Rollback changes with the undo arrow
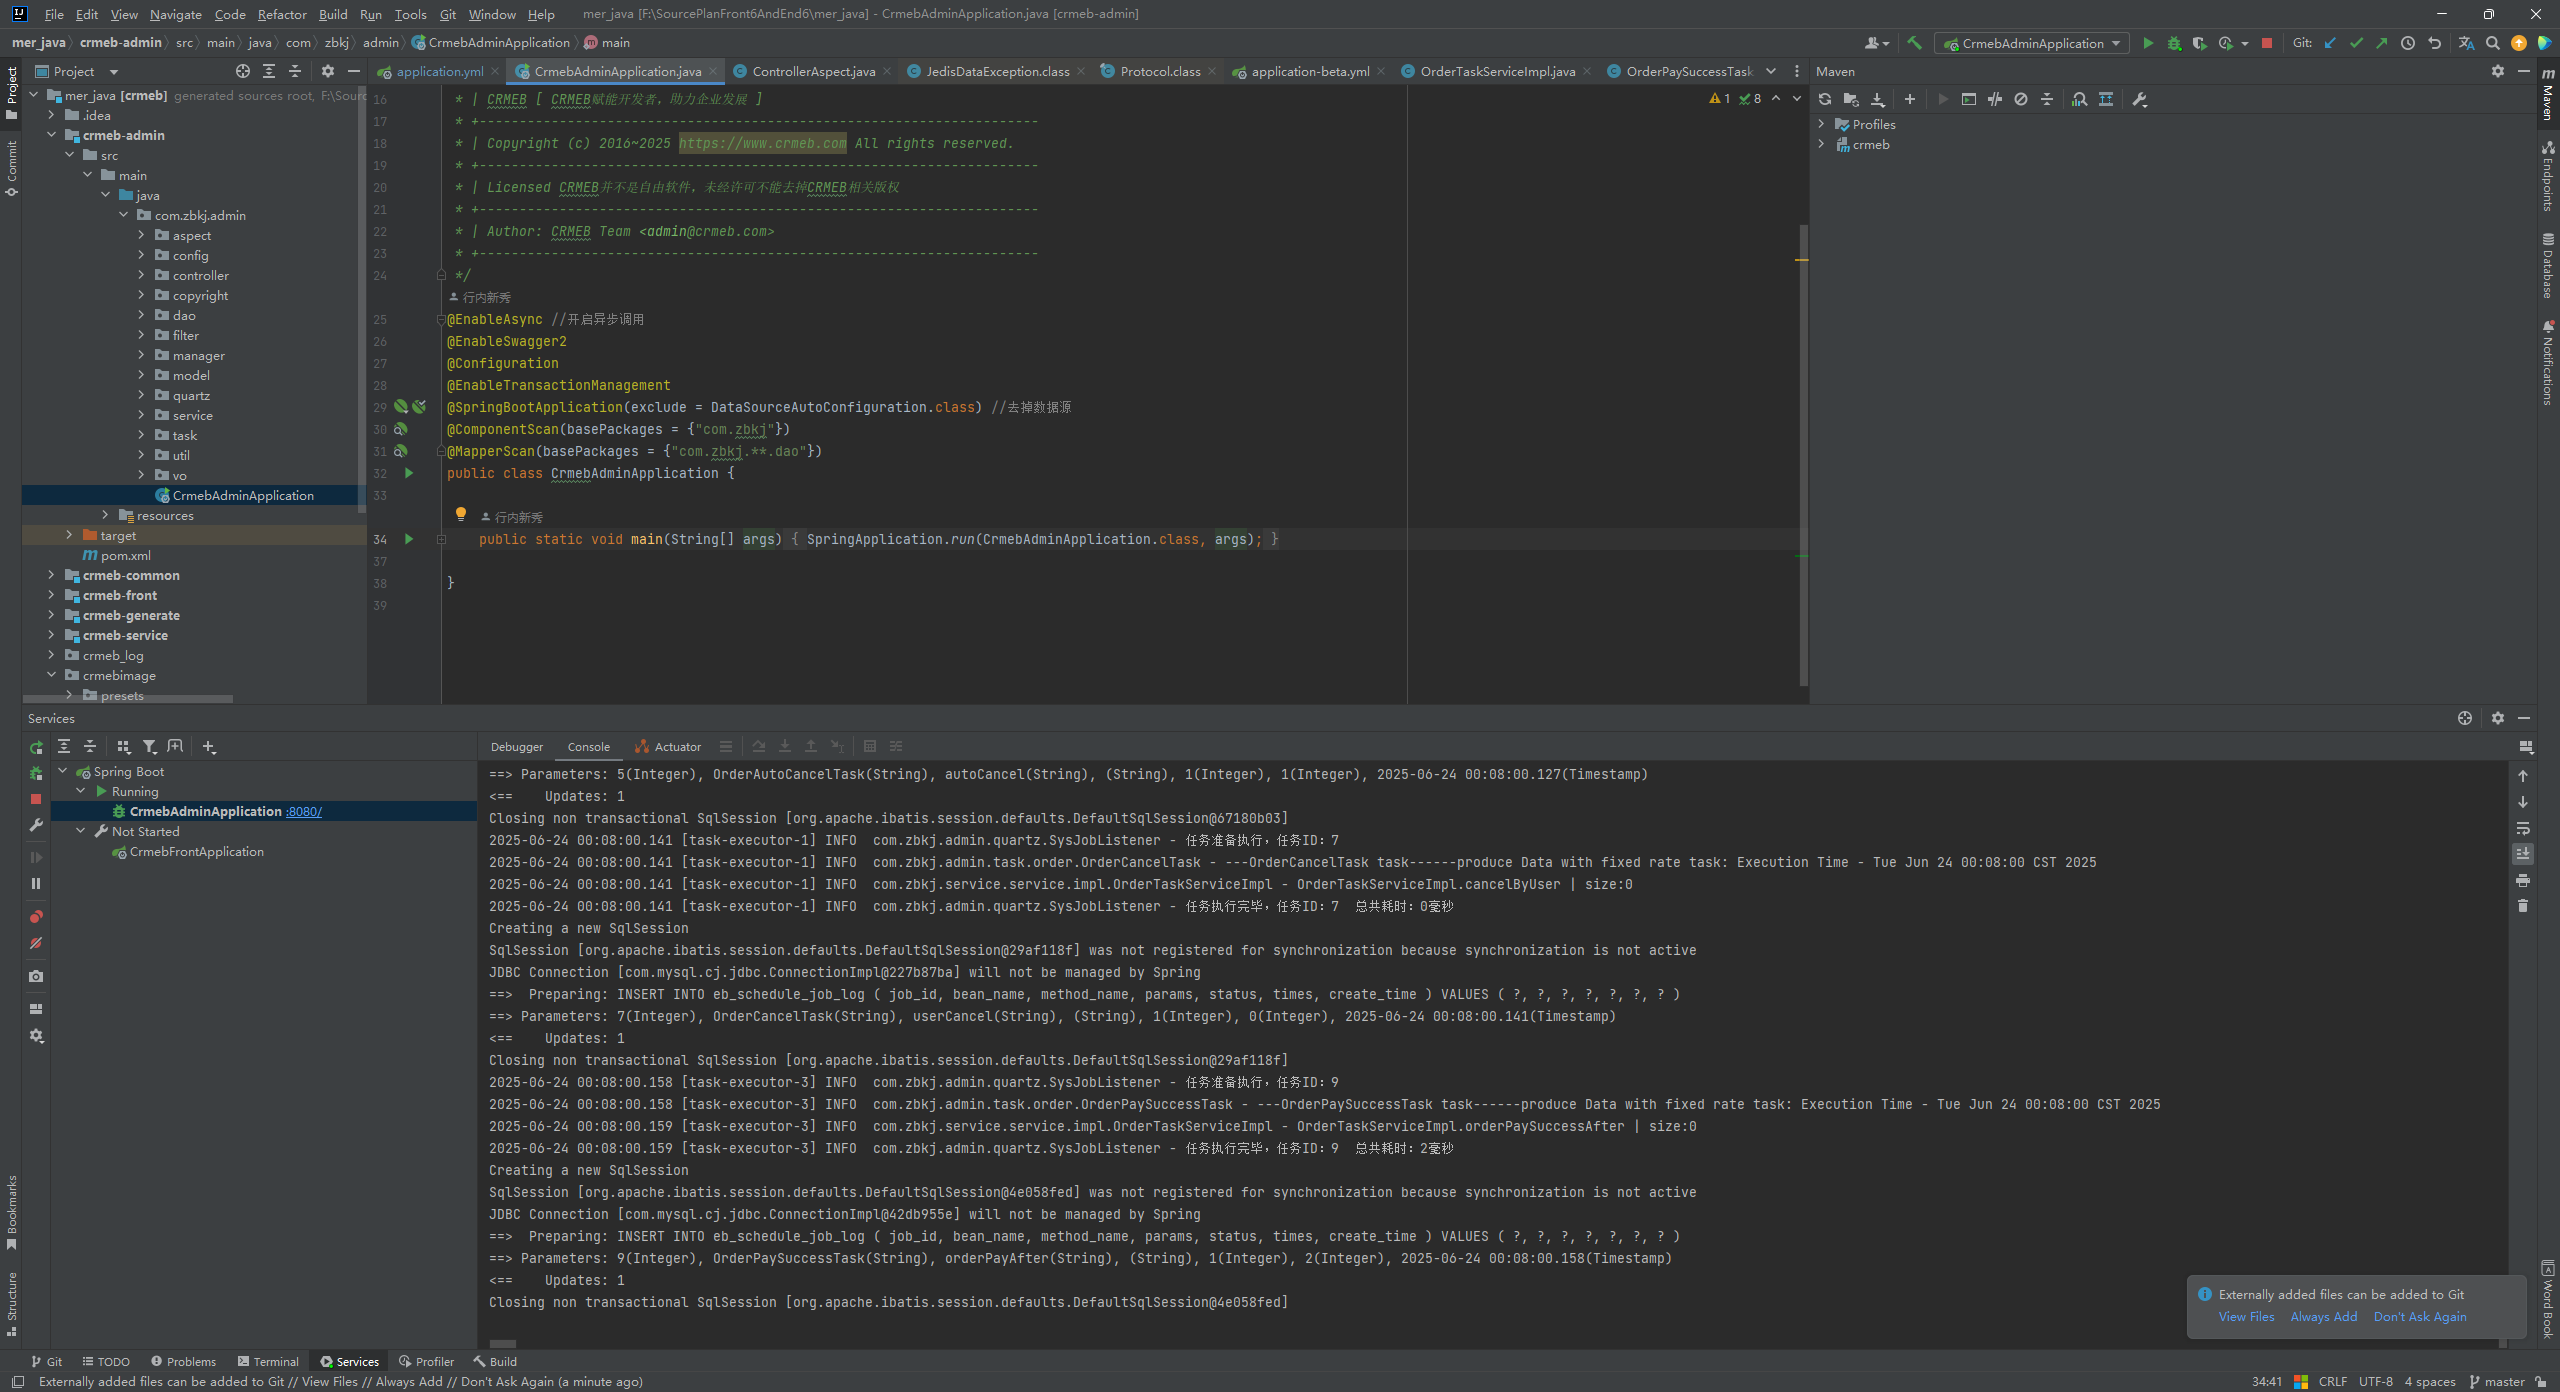Image resolution: width=2560 pixels, height=1392 pixels. click(2434, 43)
